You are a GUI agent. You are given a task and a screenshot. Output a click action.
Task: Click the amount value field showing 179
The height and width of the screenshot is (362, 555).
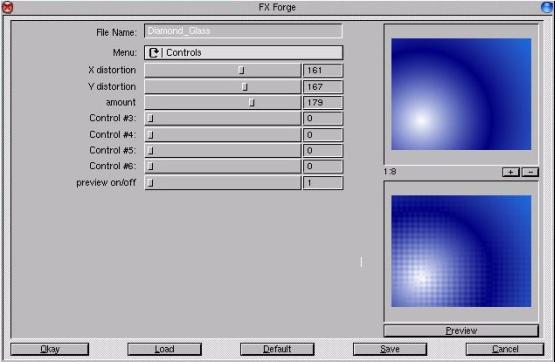pyautogui.click(x=323, y=103)
